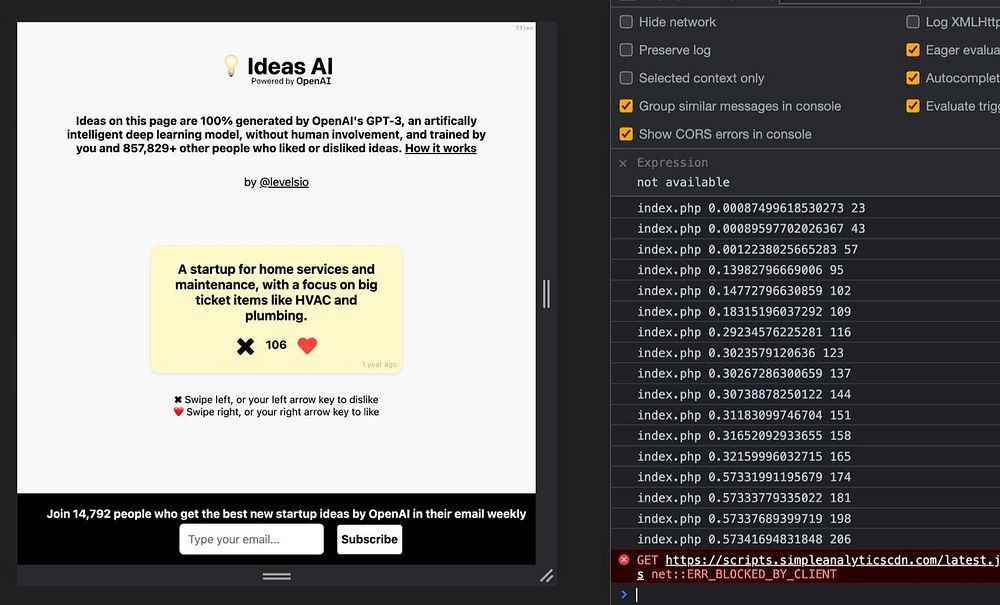Click the lightbulb logo icon
Screen dimensions: 1000x605
click(231, 66)
